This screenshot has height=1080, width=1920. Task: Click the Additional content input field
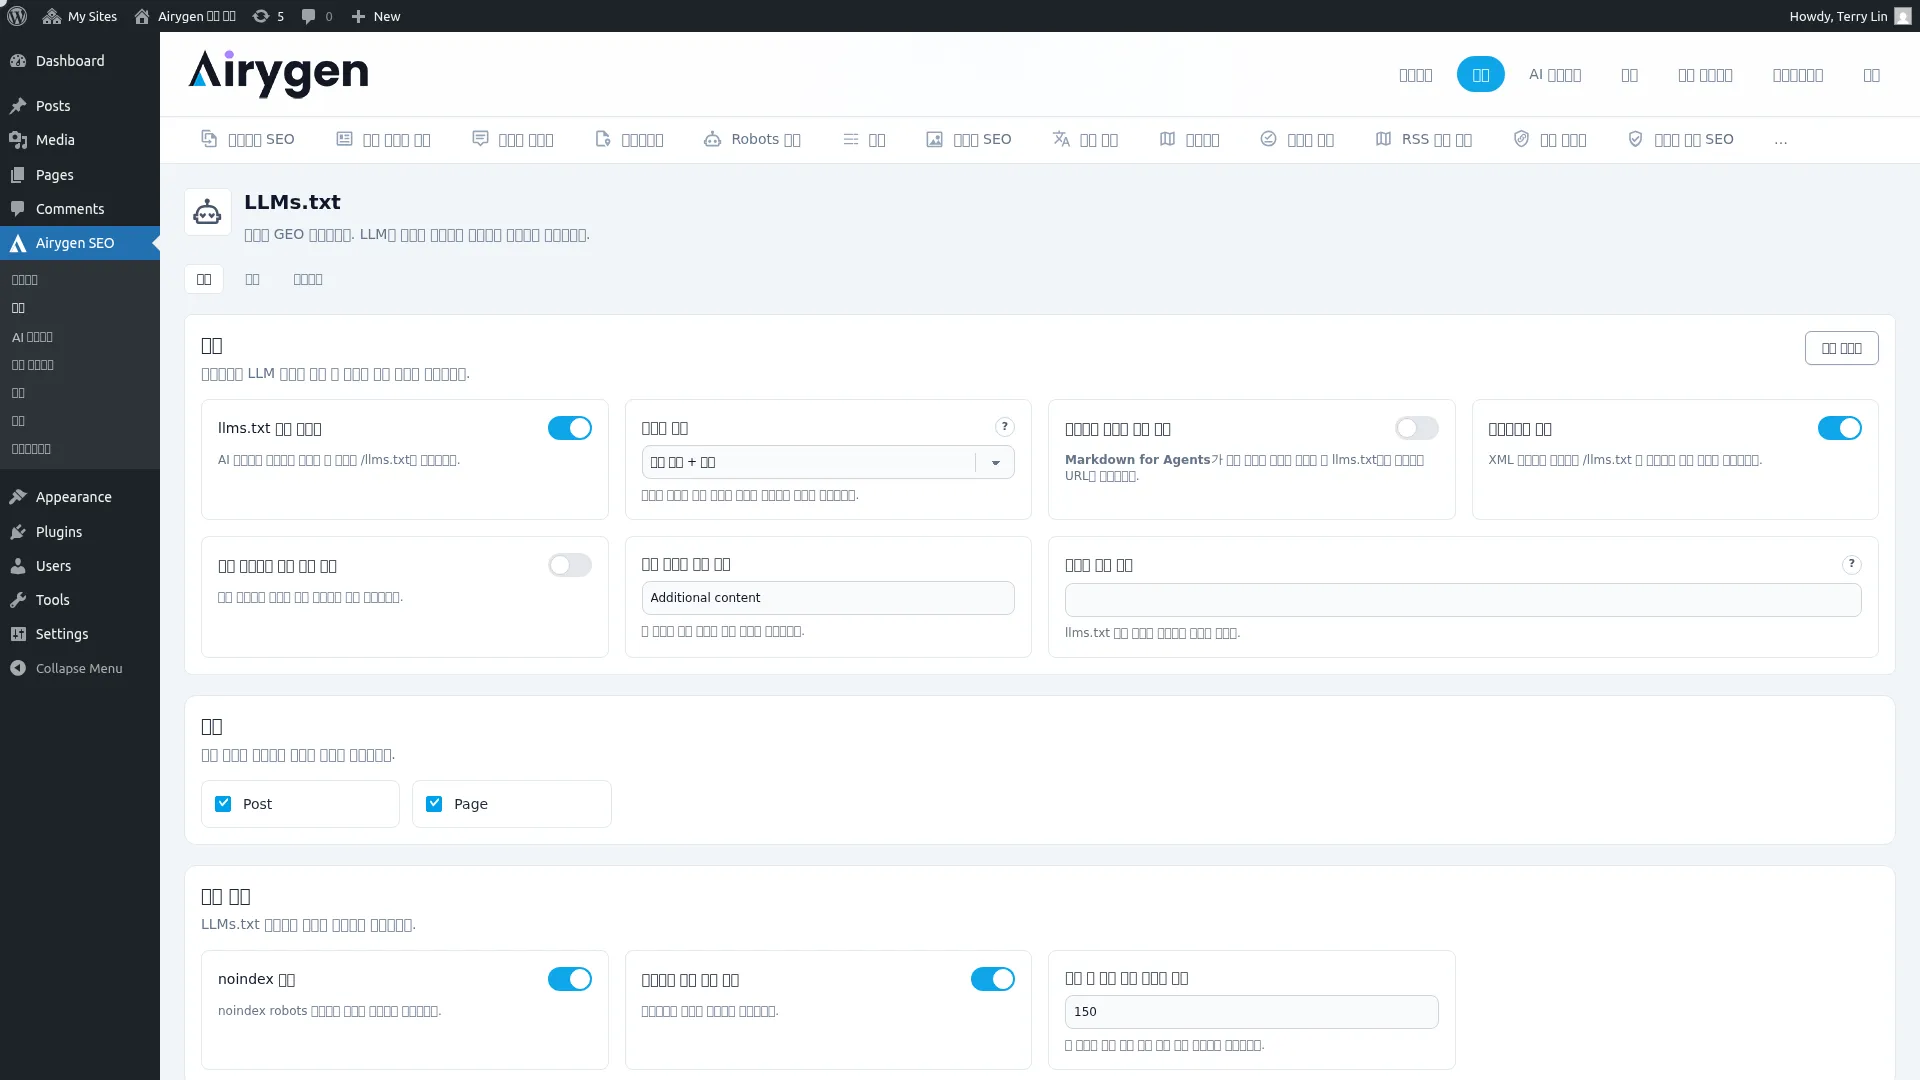(828, 598)
